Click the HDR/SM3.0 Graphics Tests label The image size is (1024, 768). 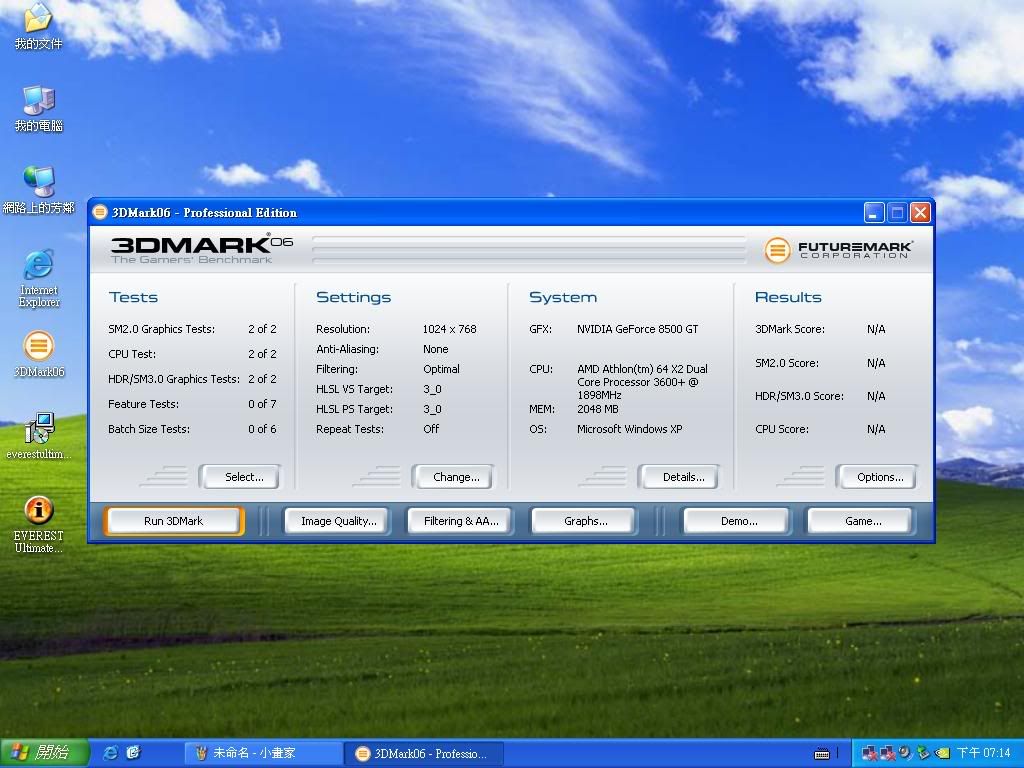click(x=174, y=379)
